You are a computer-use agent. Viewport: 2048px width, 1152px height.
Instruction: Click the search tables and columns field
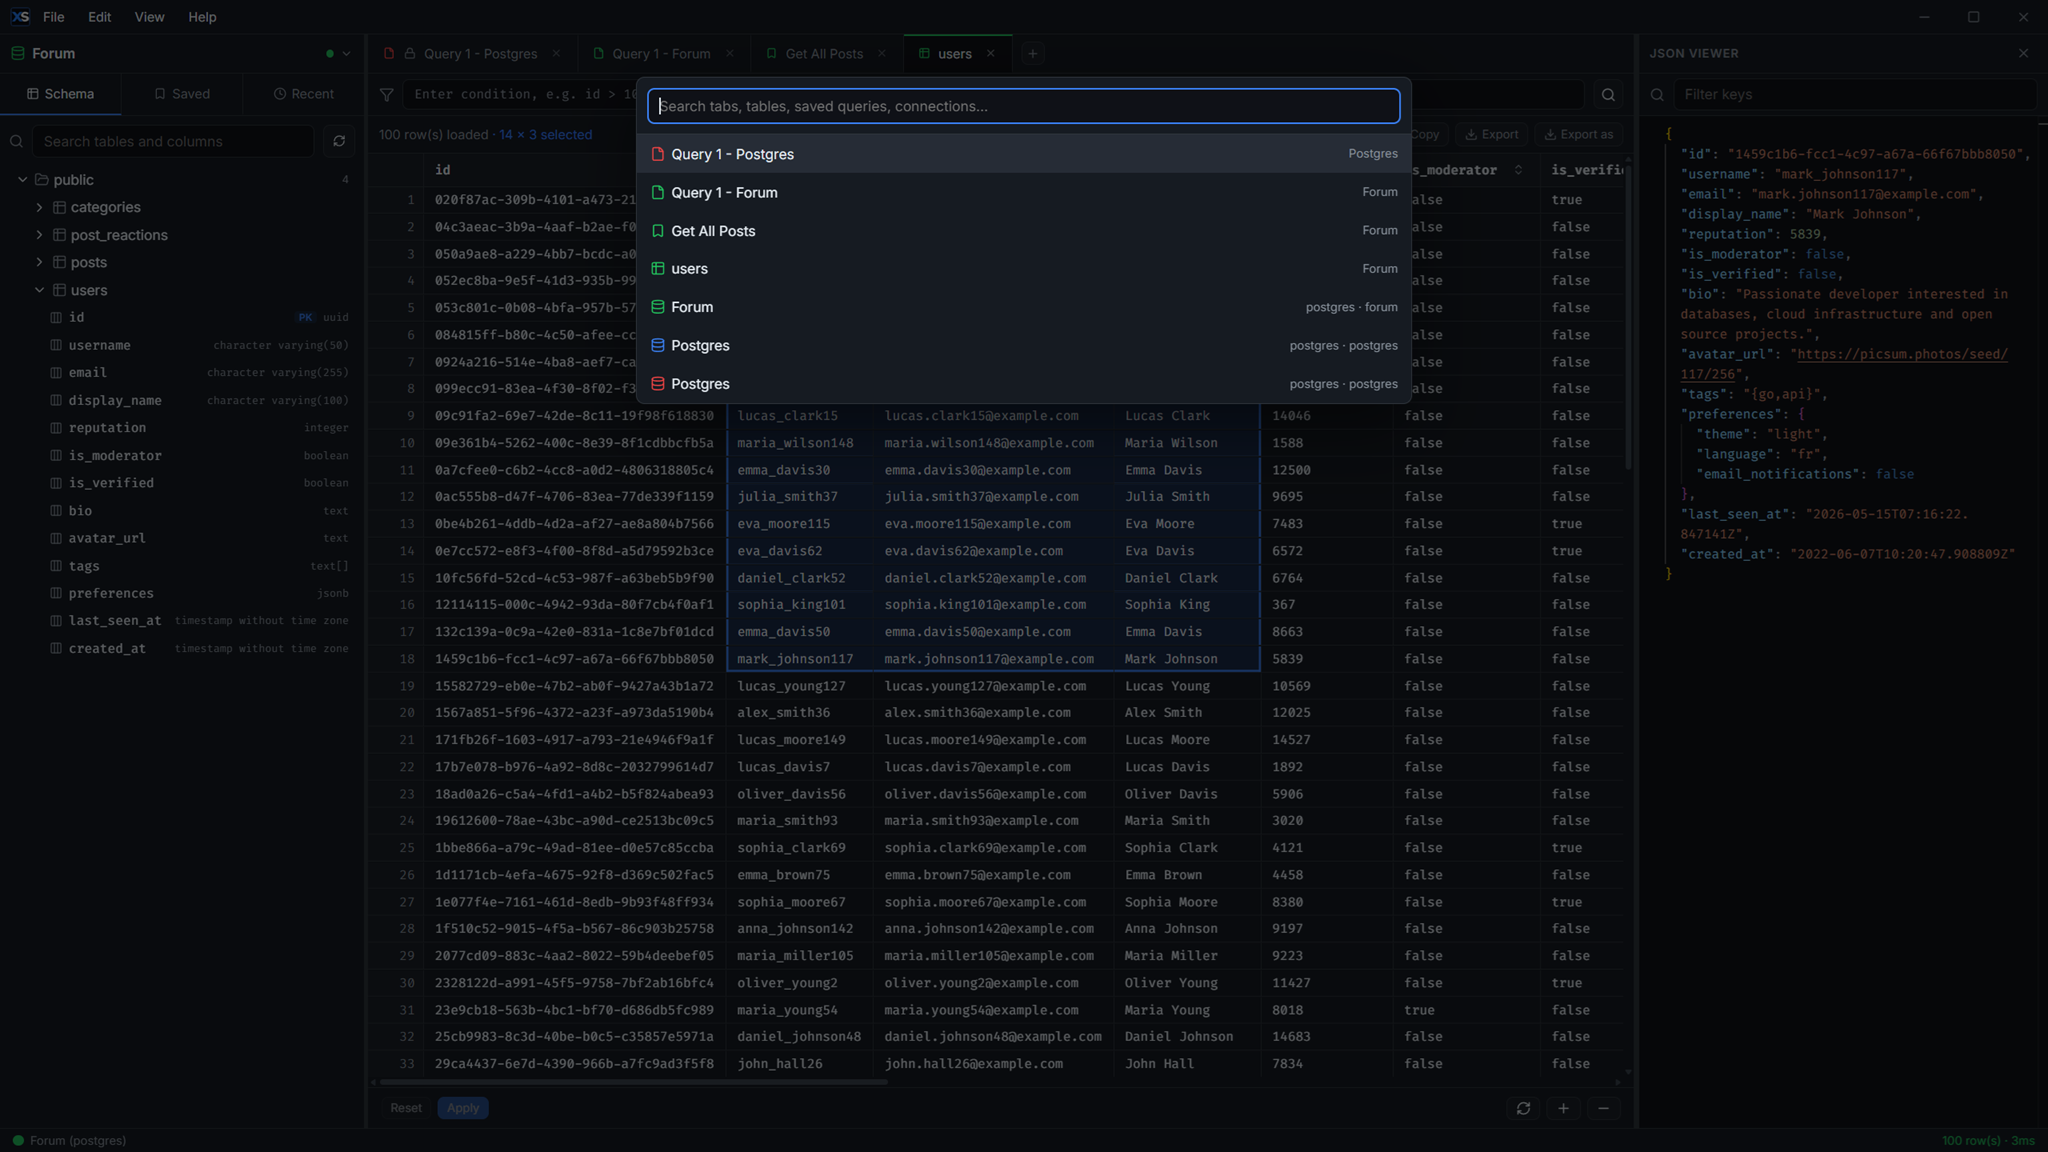(173, 141)
